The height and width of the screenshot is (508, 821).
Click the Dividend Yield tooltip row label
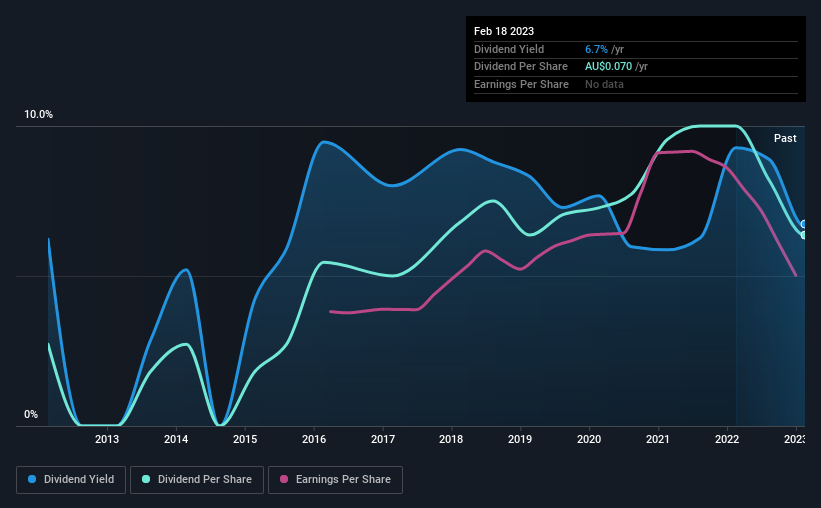[509, 49]
